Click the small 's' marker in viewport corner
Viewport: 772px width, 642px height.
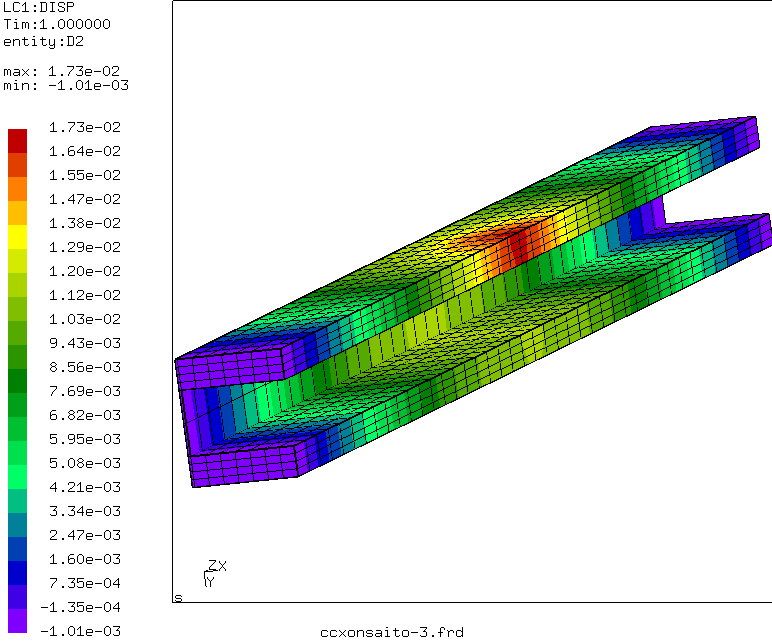click(178, 598)
